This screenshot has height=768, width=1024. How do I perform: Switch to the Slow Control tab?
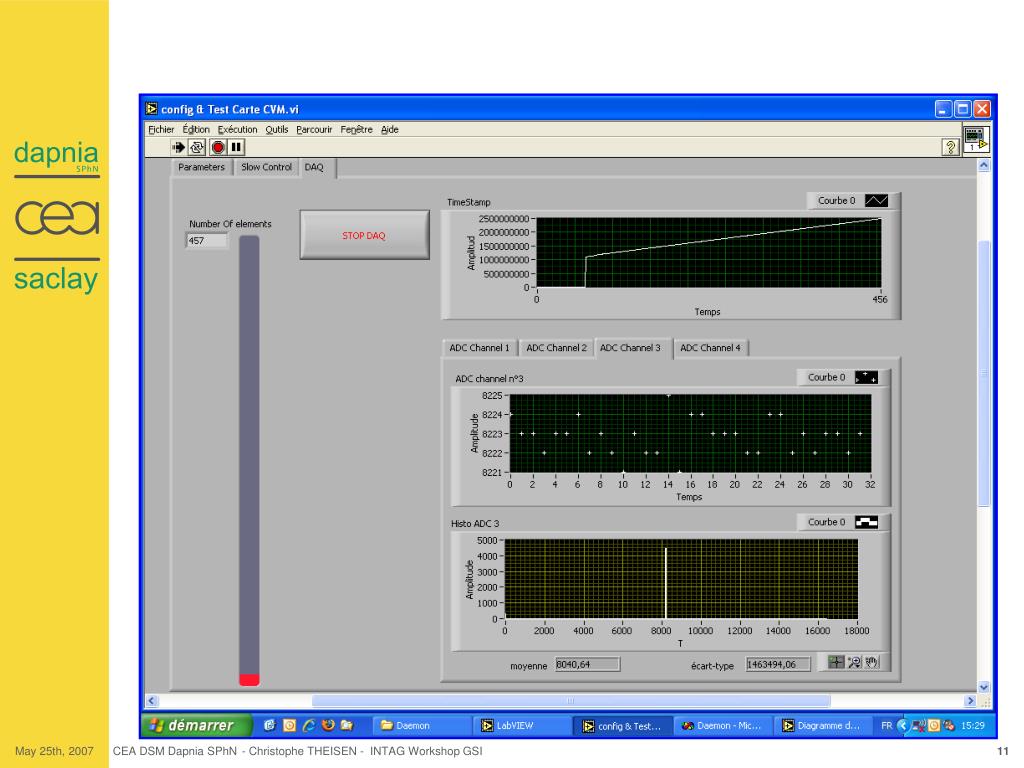266,167
